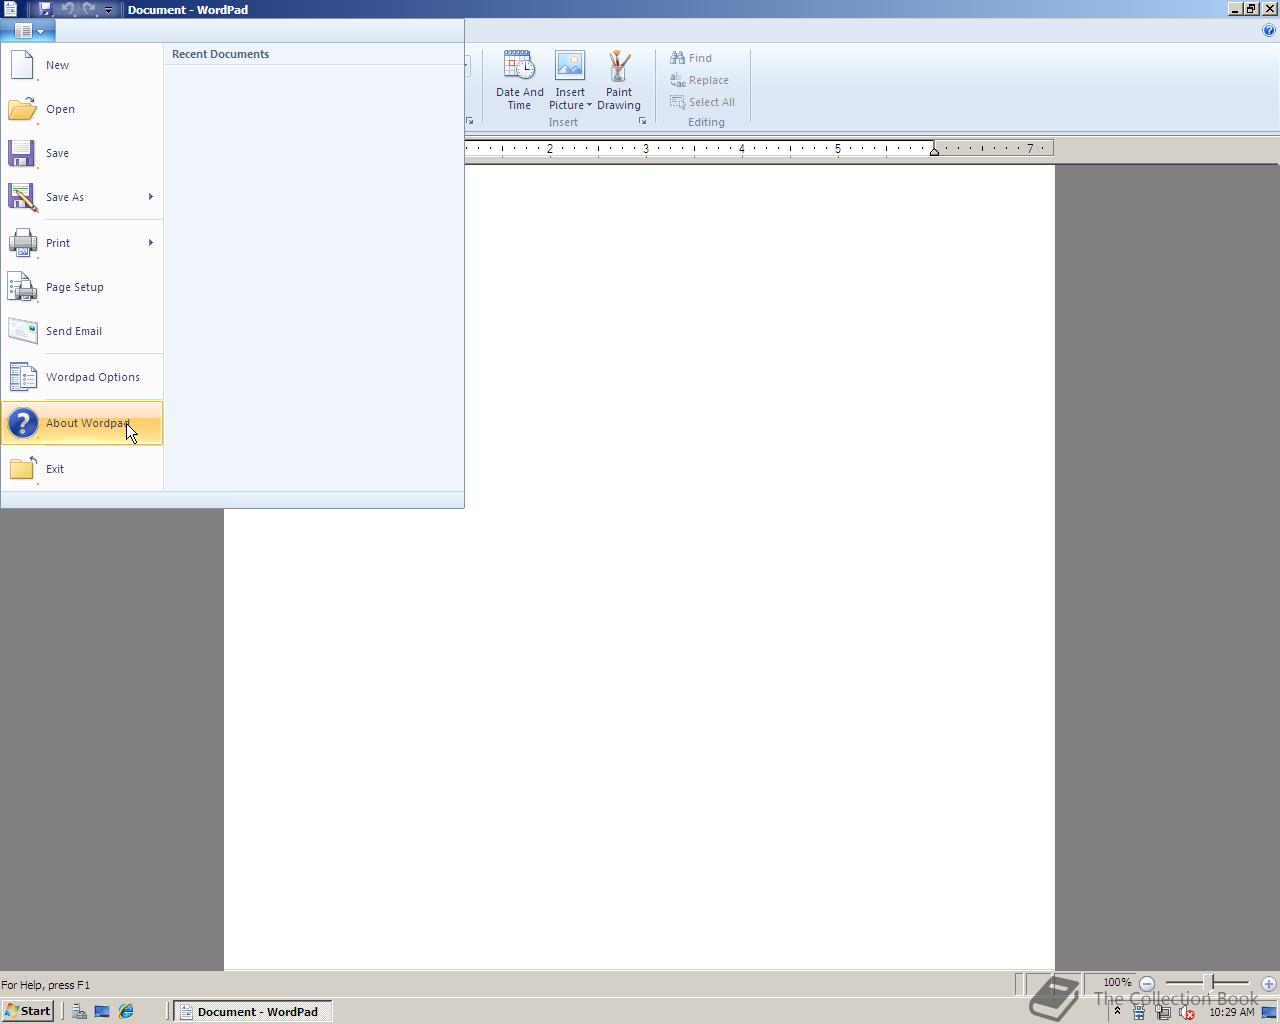1280x1024 pixels.
Task: Click the Zoom out minus button
Action: (1147, 984)
